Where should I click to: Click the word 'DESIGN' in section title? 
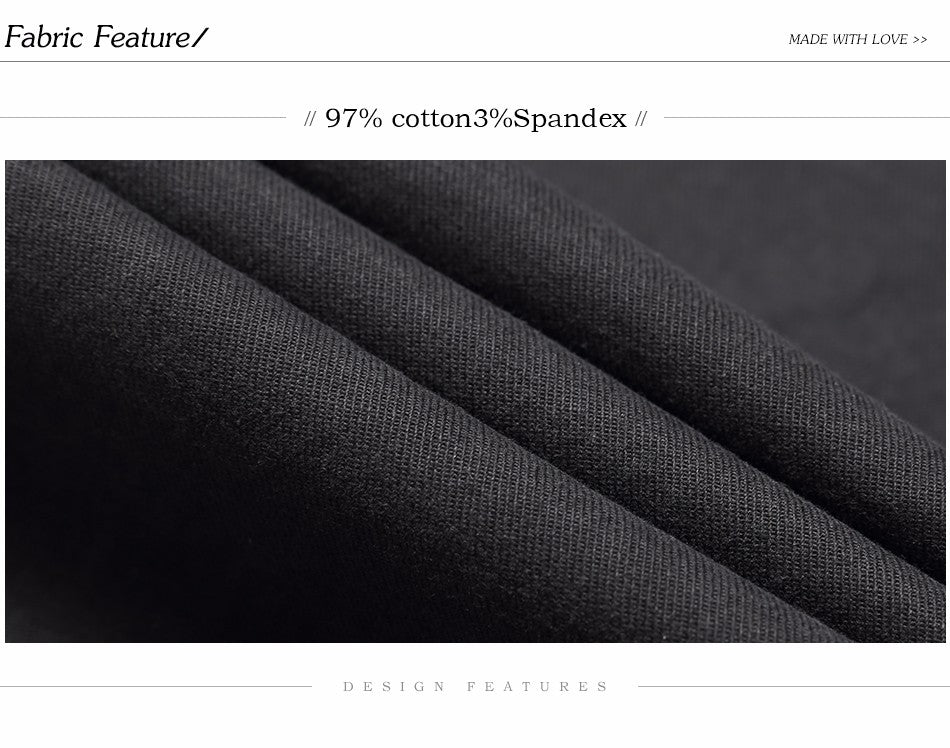pyautogui.click(x=394, y=686)
